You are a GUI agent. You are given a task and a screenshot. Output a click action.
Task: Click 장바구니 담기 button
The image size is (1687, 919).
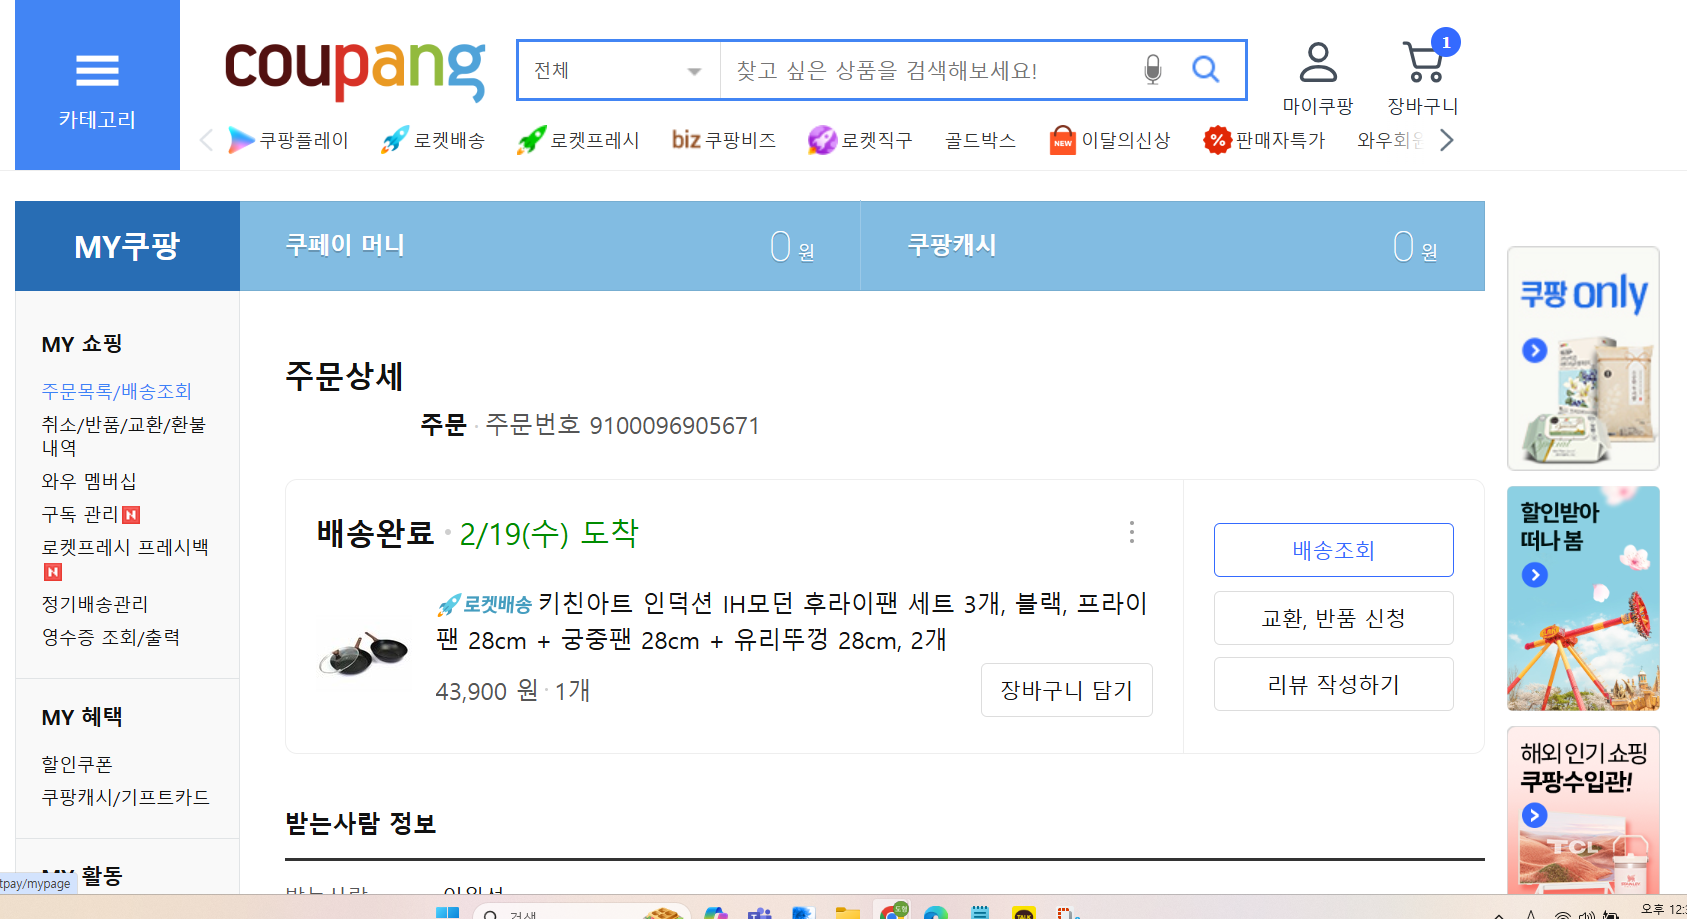(1066, 690)
